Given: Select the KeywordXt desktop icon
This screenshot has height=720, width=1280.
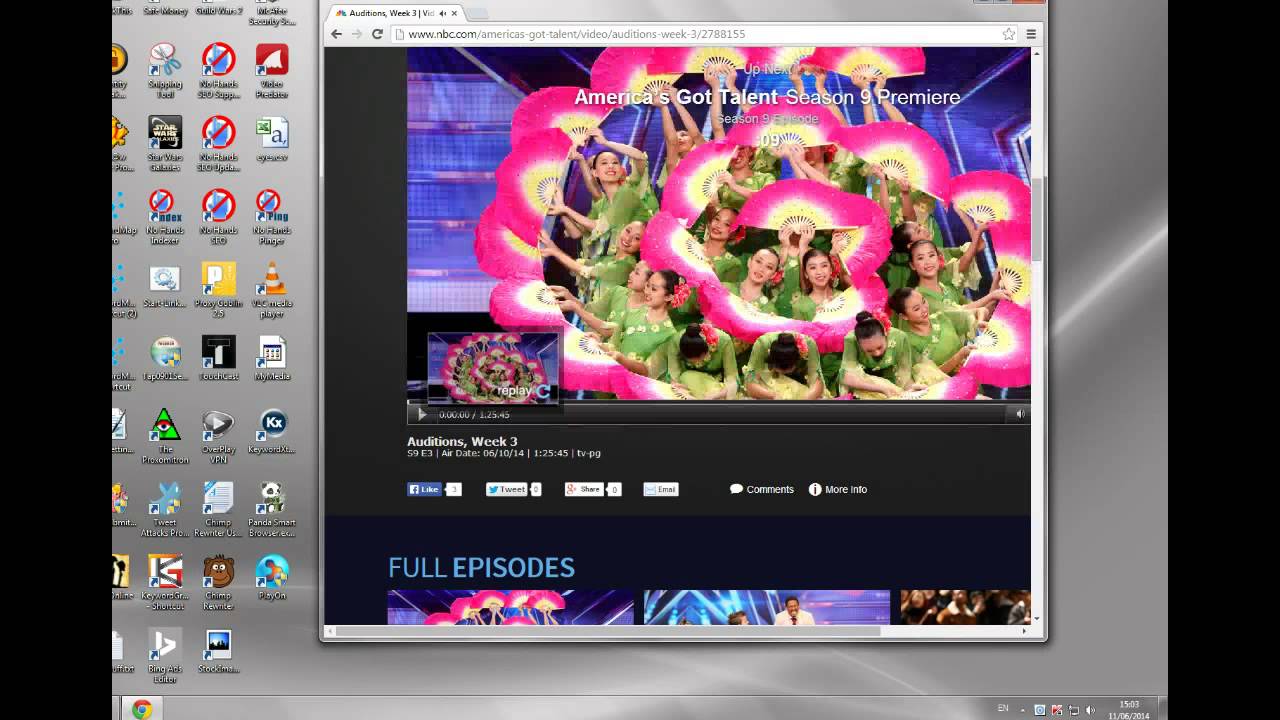Looking at the screenshot, I should [271, 431].
